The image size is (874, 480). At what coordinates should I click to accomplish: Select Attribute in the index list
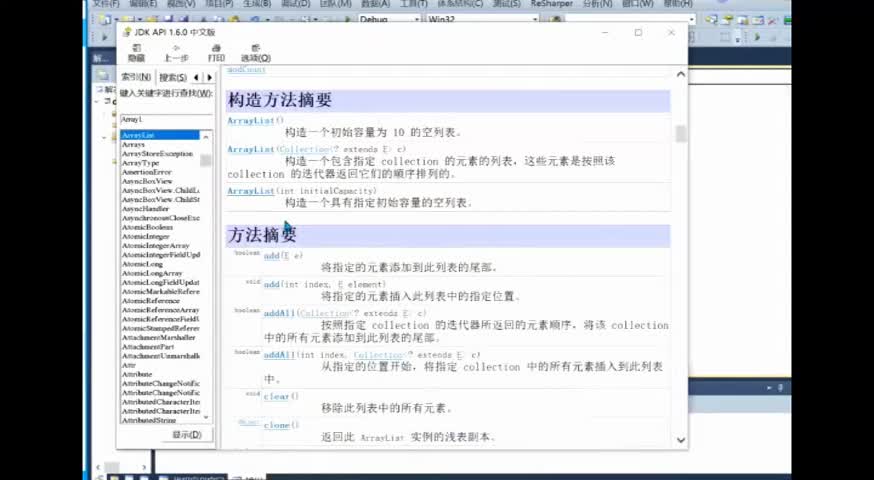[x=137, y=374]
